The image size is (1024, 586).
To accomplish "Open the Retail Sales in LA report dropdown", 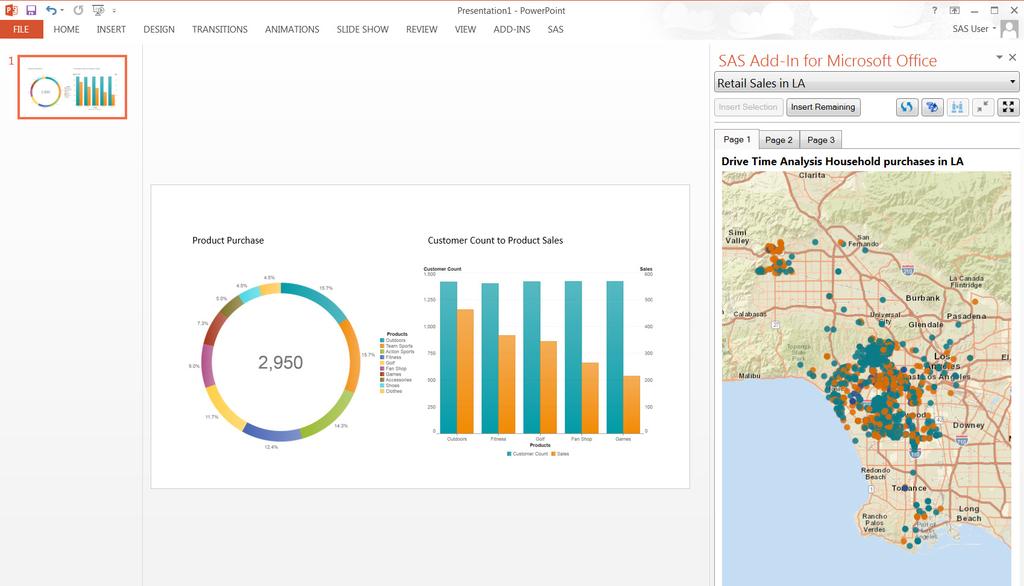I will pos(867,83).
